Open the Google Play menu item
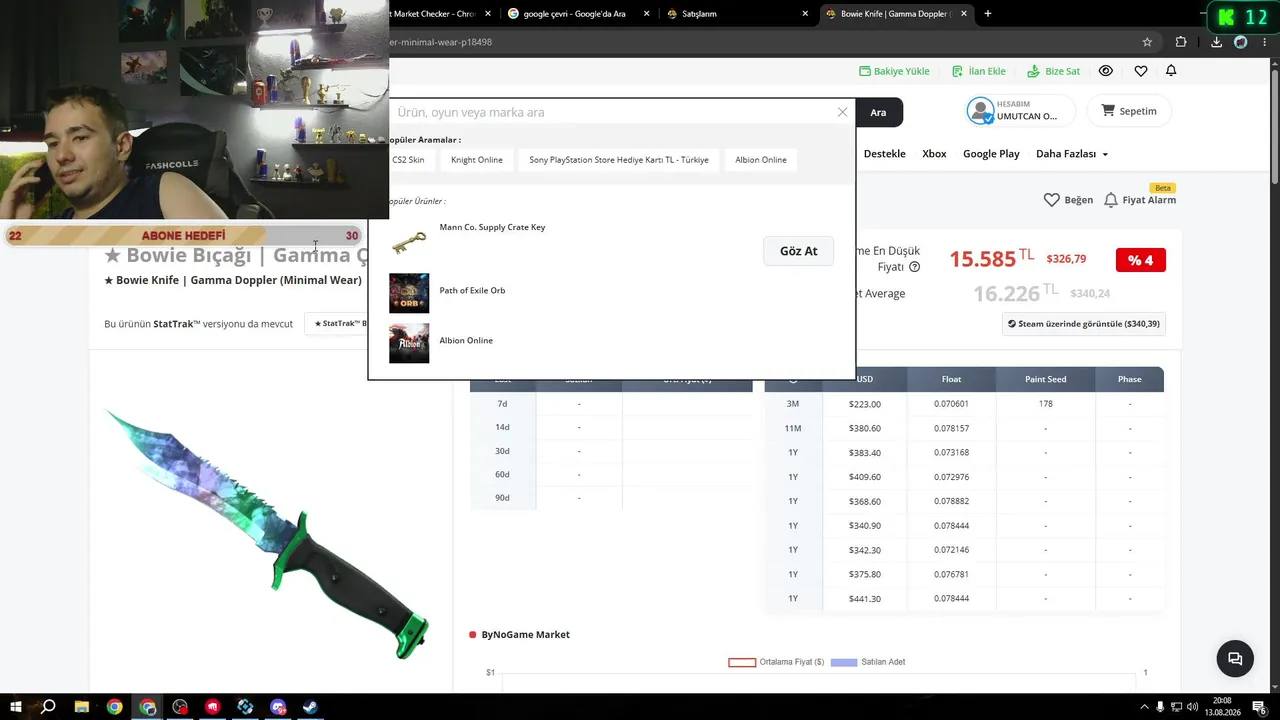 click(x=991, y=154)
